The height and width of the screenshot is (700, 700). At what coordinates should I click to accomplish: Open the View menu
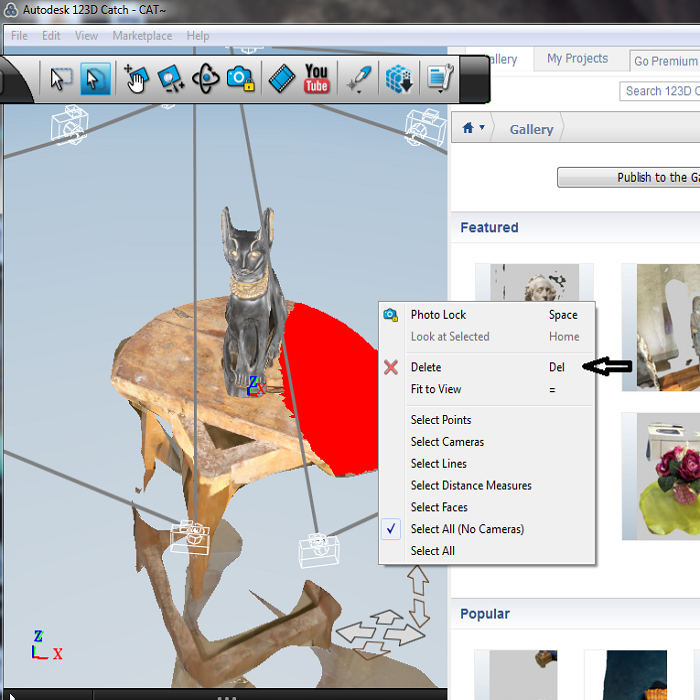coord(86,36)
